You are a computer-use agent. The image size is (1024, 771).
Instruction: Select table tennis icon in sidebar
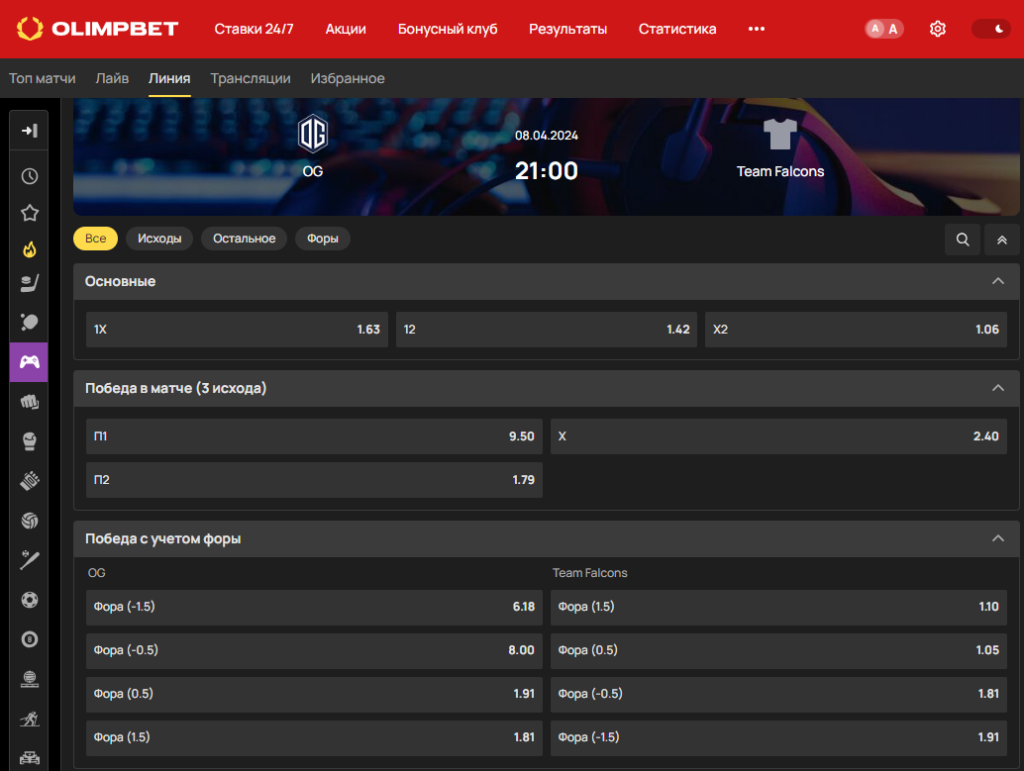pos(29,322)
